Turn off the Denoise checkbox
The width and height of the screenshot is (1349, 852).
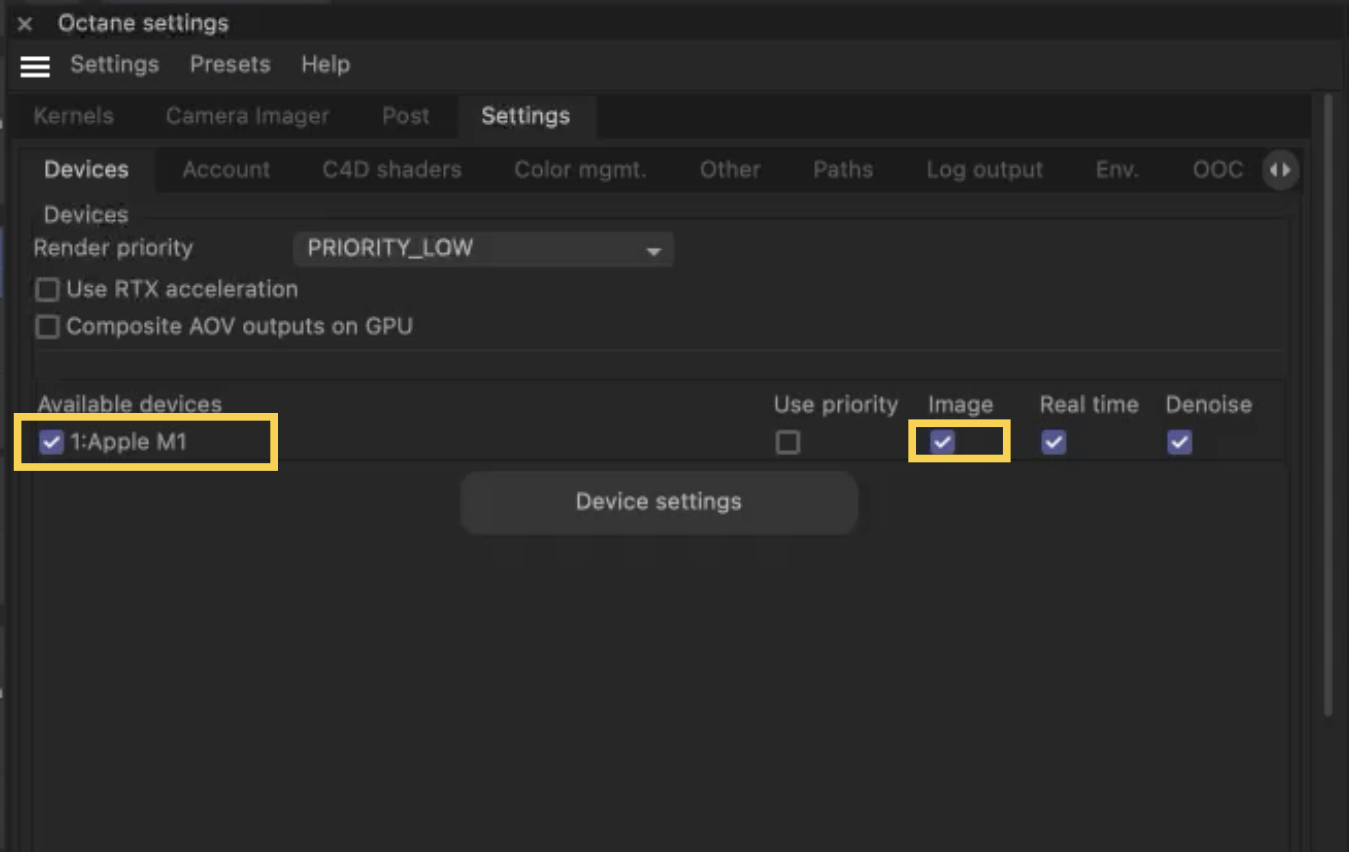click(1179, 442)
